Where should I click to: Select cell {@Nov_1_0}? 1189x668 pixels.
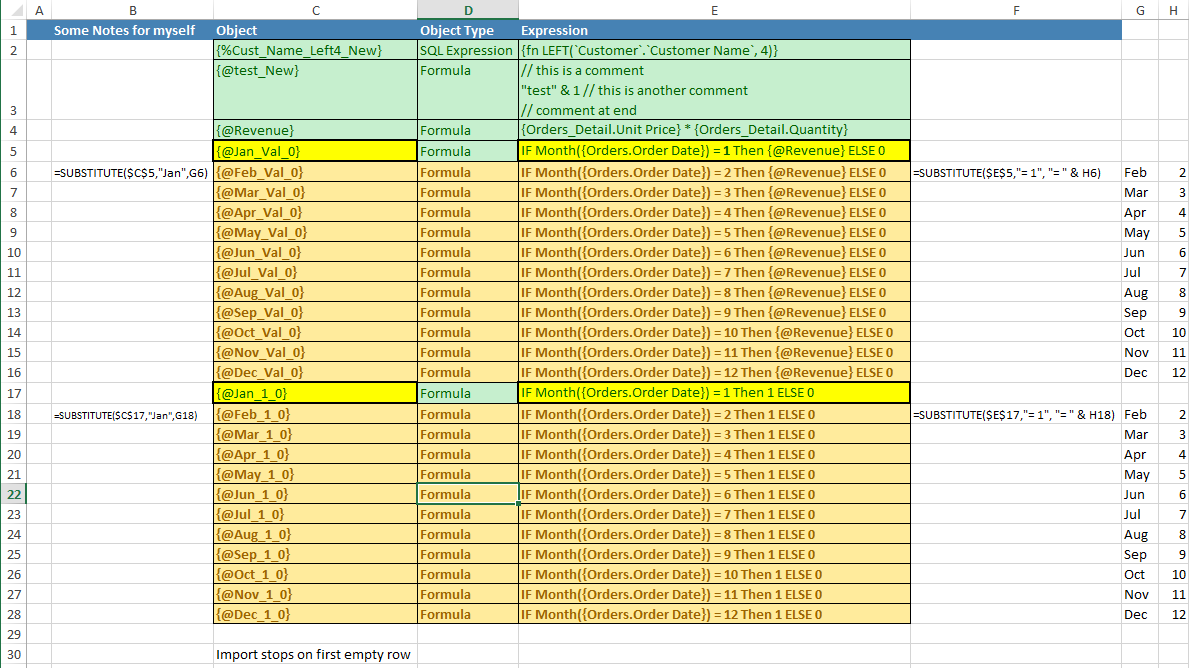315,594
